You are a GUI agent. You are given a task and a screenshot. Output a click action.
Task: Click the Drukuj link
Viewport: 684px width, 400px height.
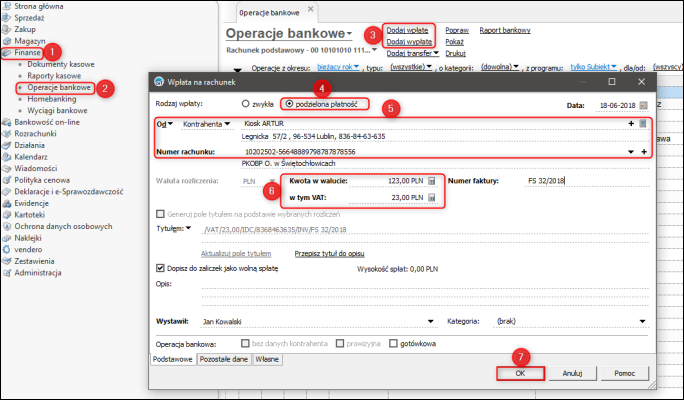point(455,53)
